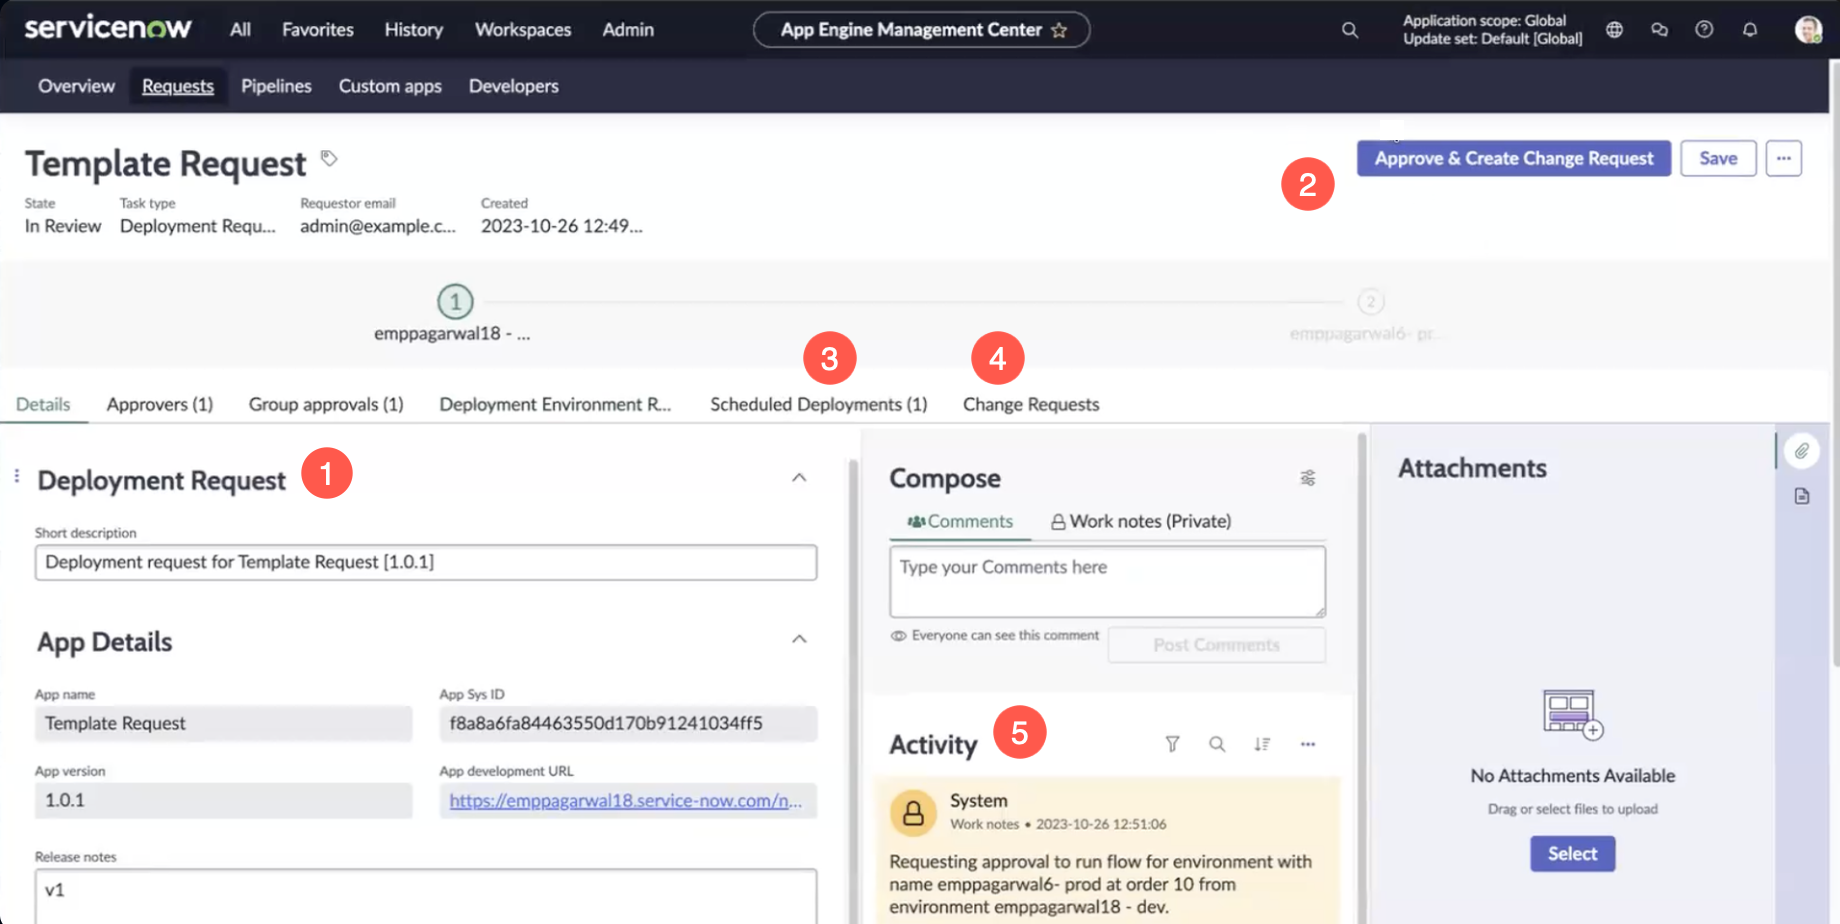Go to the Requests page
Image resolution: width=1840 pixels, height=924 pixels.
(178, 86)
